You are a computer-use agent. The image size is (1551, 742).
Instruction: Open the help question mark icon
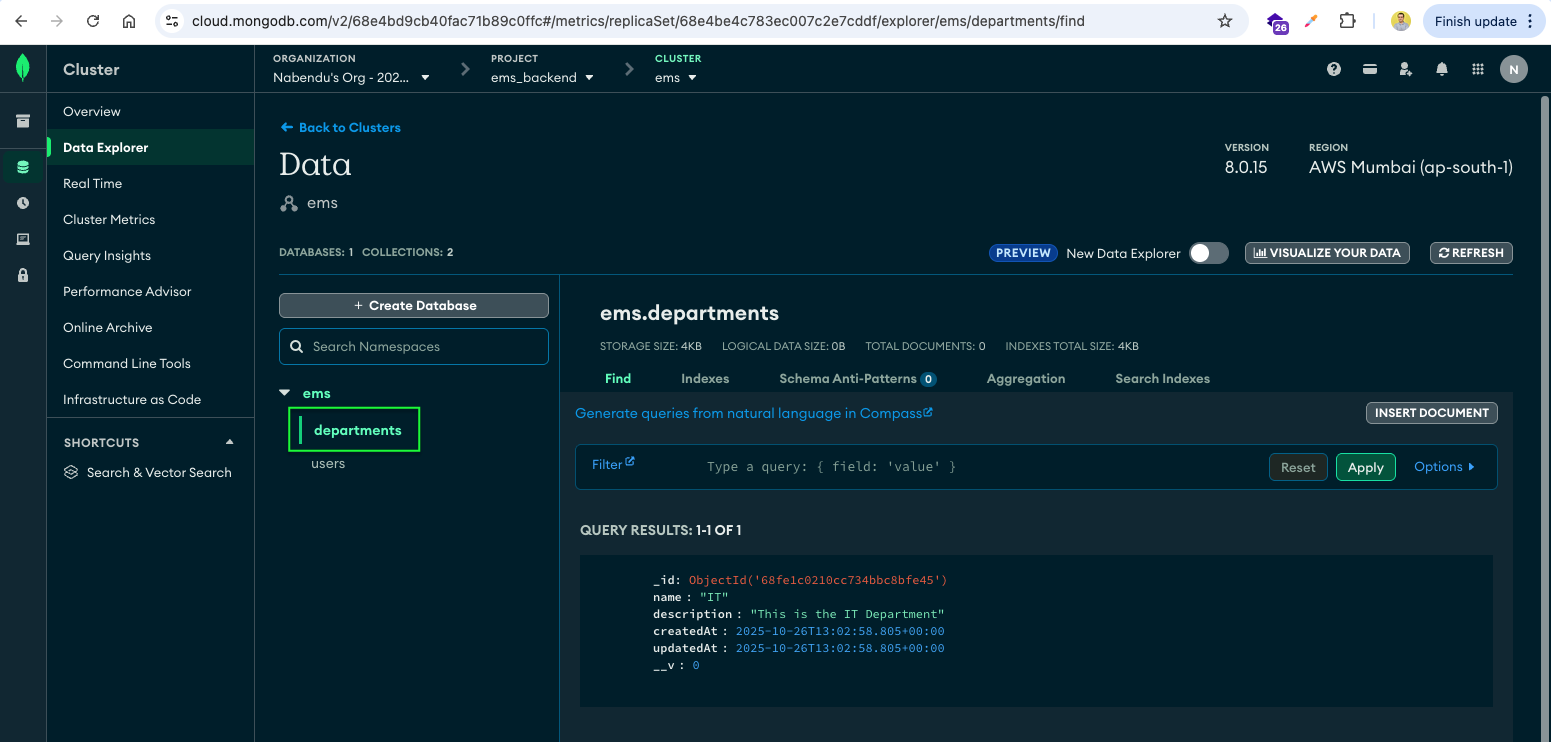pos(1334,69)
